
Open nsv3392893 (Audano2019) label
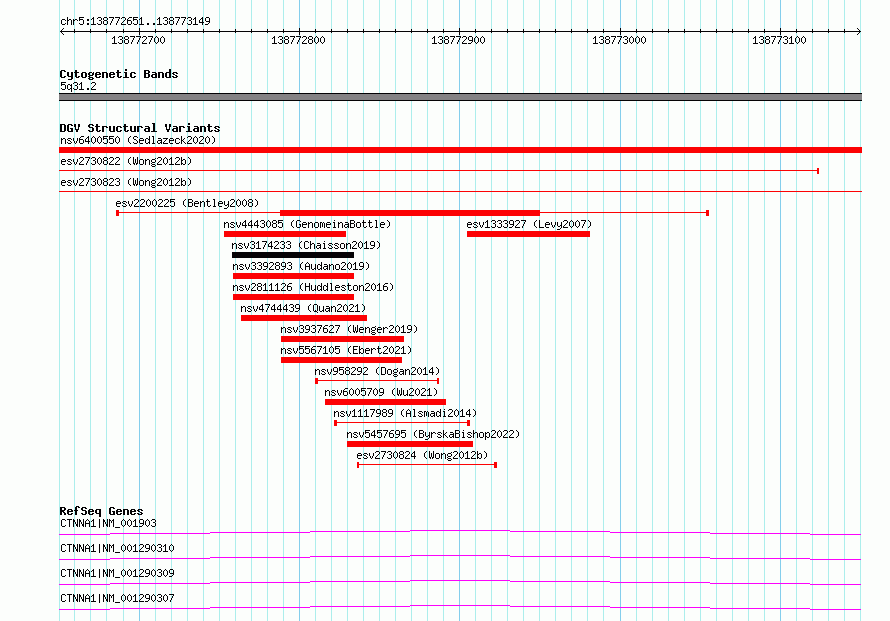[x=301, y=266]
